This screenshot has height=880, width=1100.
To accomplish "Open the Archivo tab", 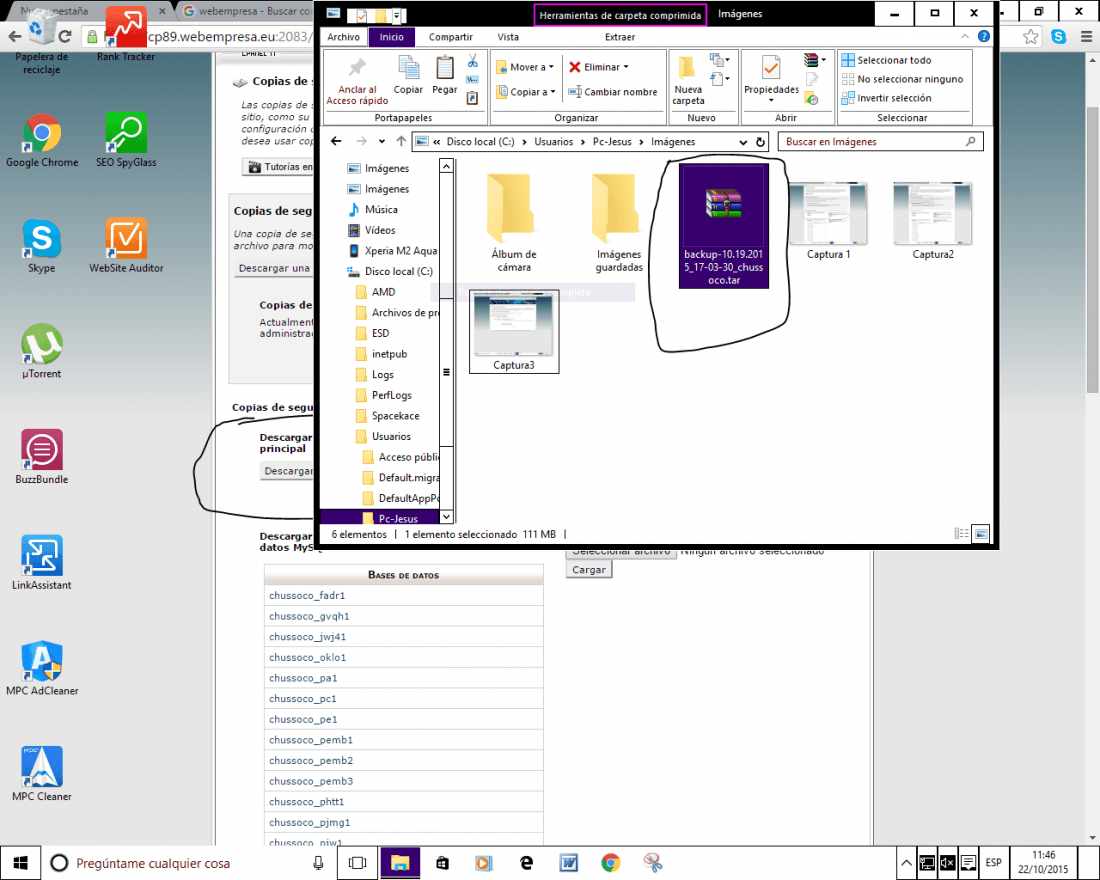I will coord(344,36).
